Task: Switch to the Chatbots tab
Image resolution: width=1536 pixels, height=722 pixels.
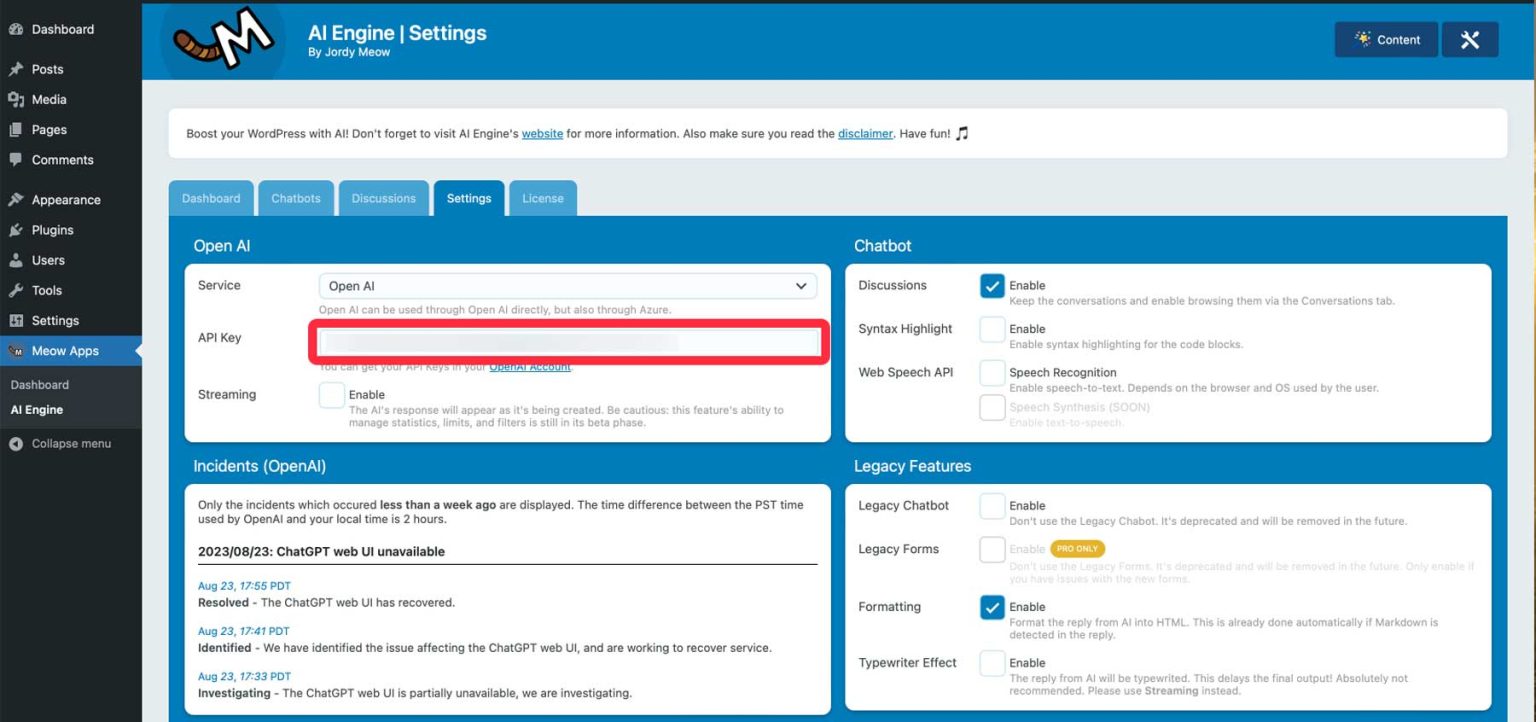Action: click(296, 198)
